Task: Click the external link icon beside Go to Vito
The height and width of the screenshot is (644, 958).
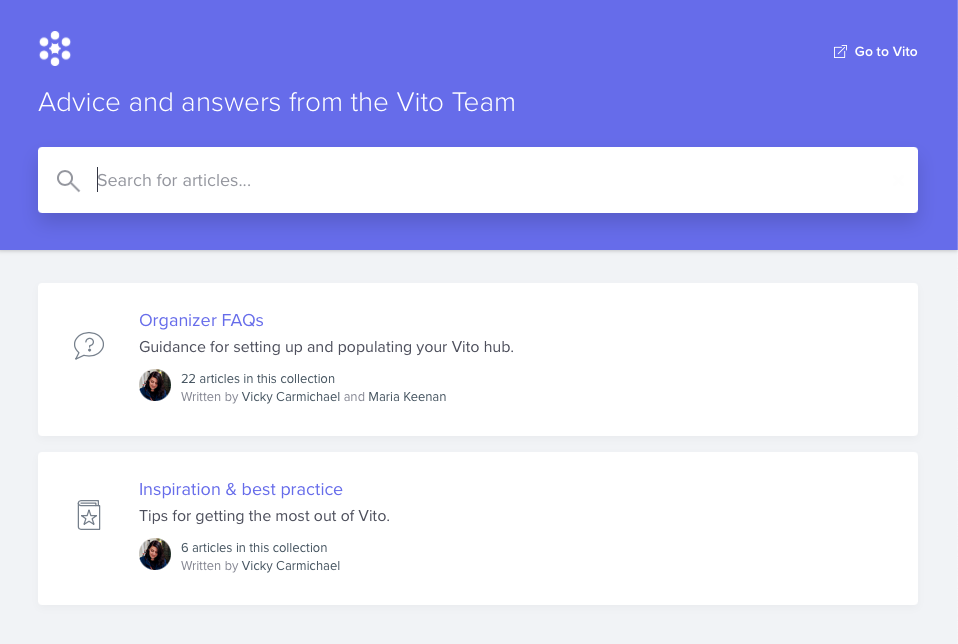Action: point(839,51)
